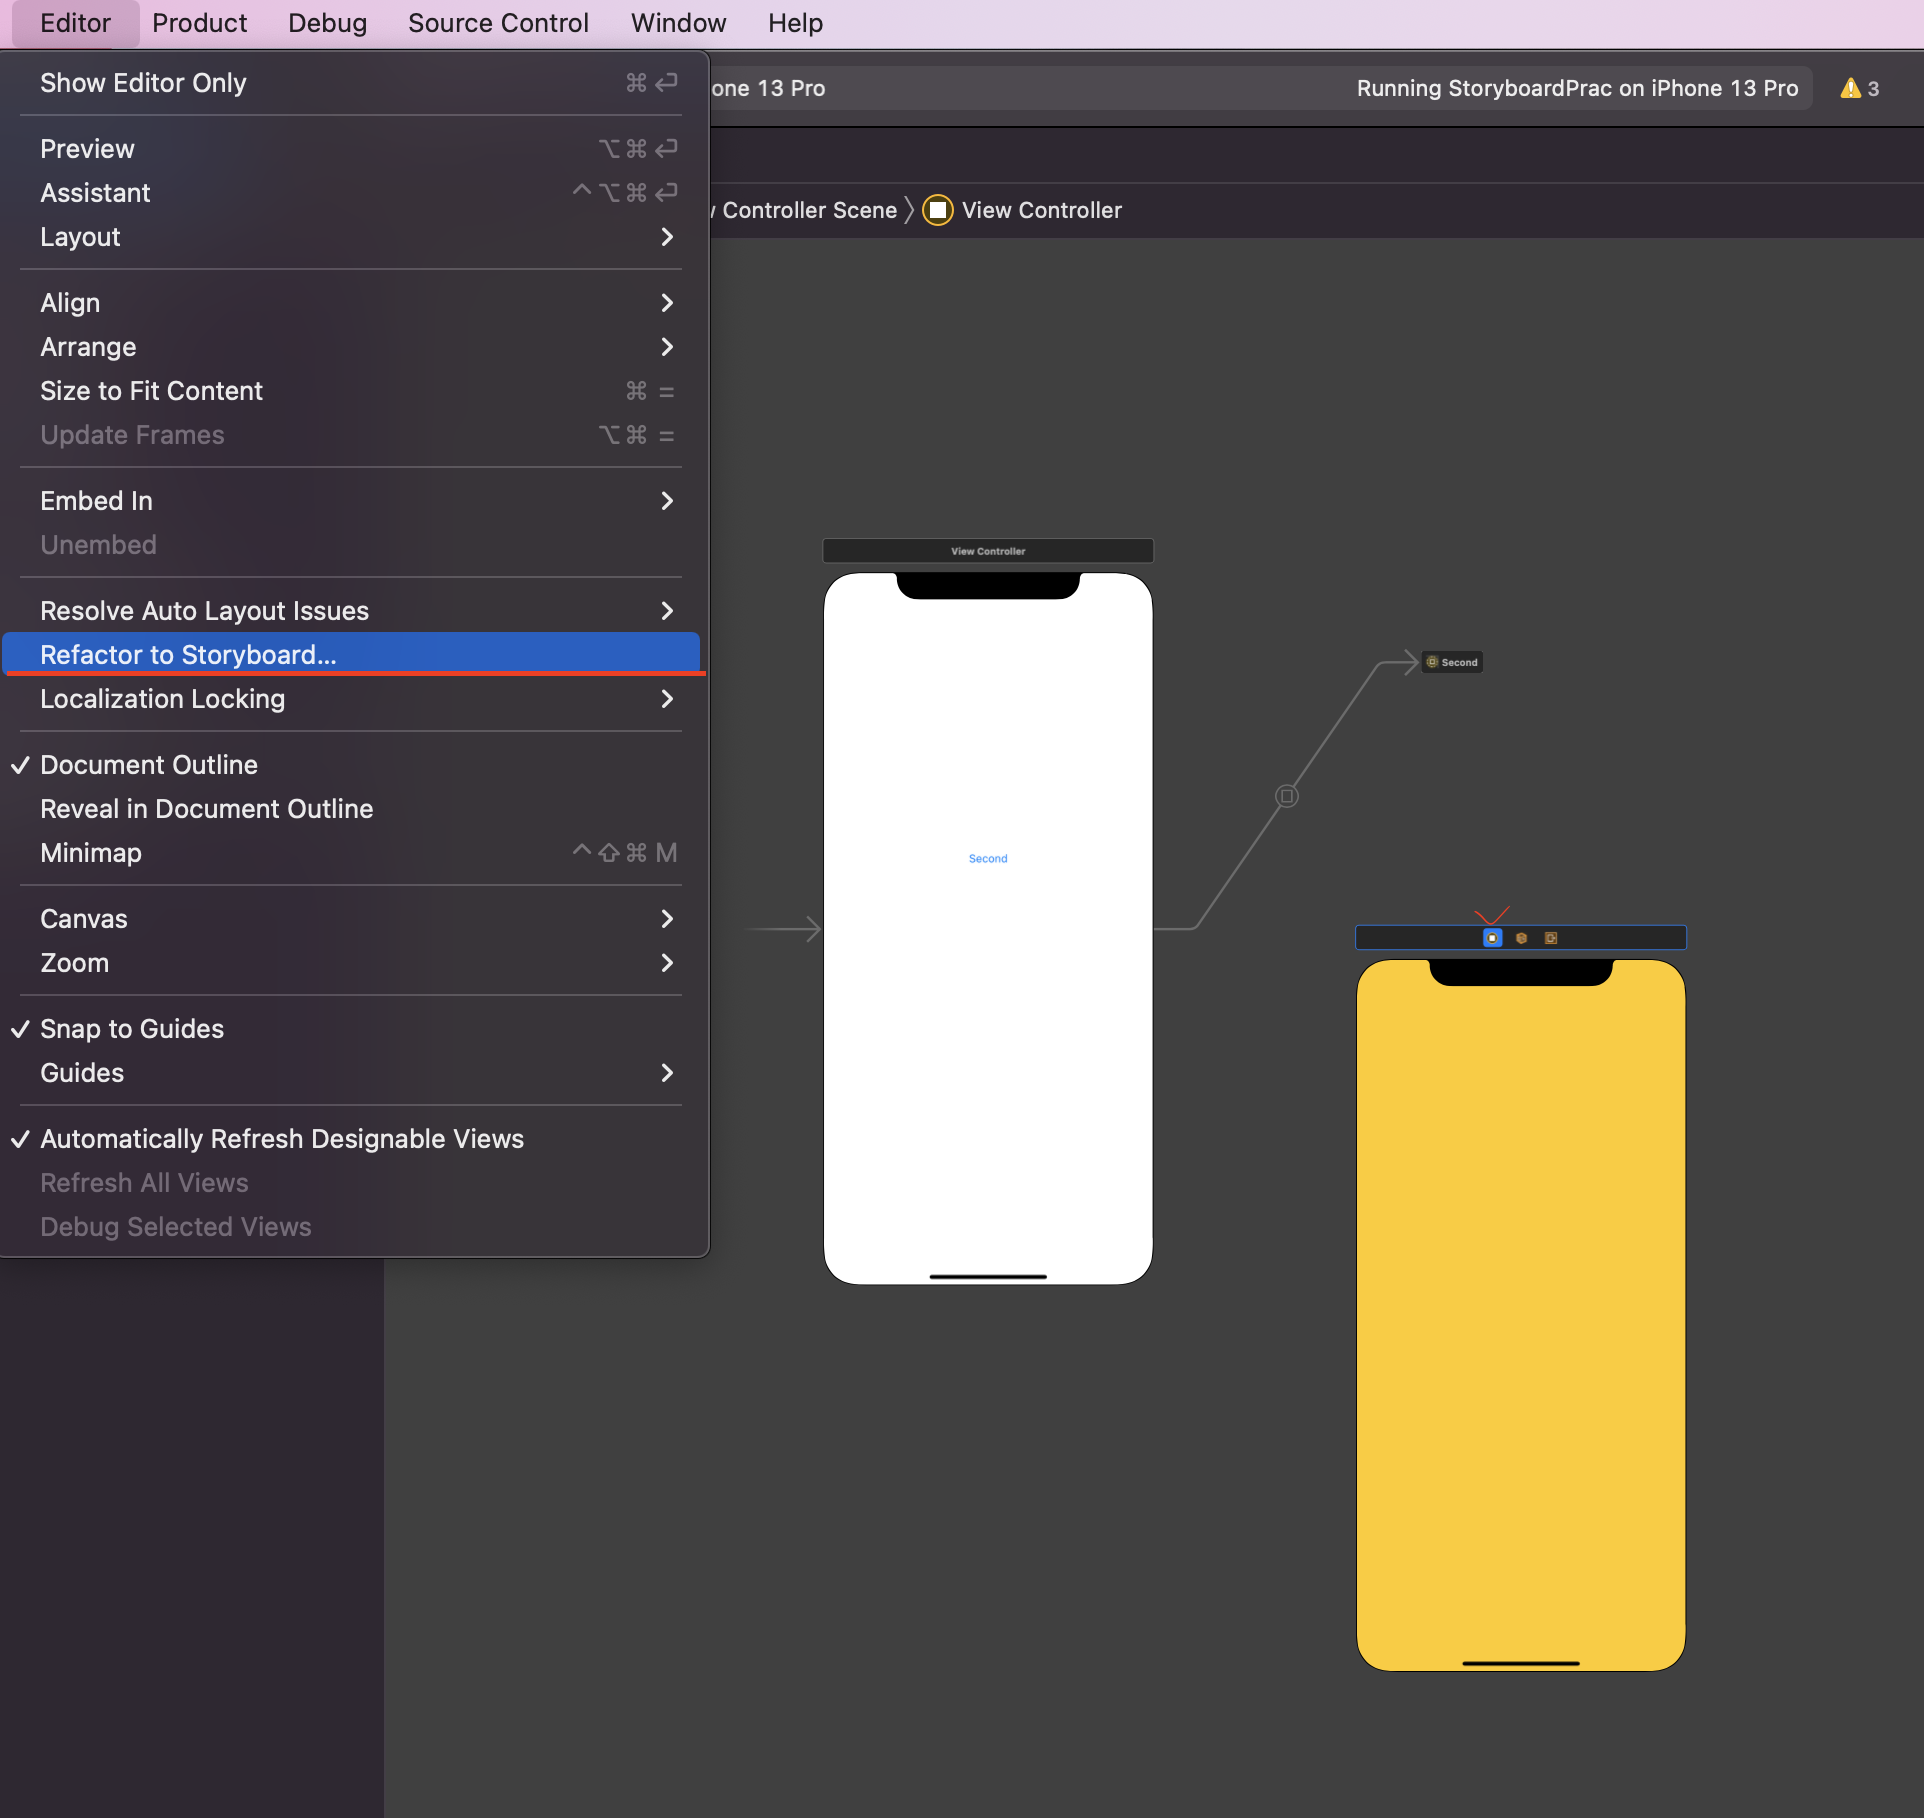Click the initial view controller entry arrow
This screenshot has width=1924, height=1818.
point(785,929)
